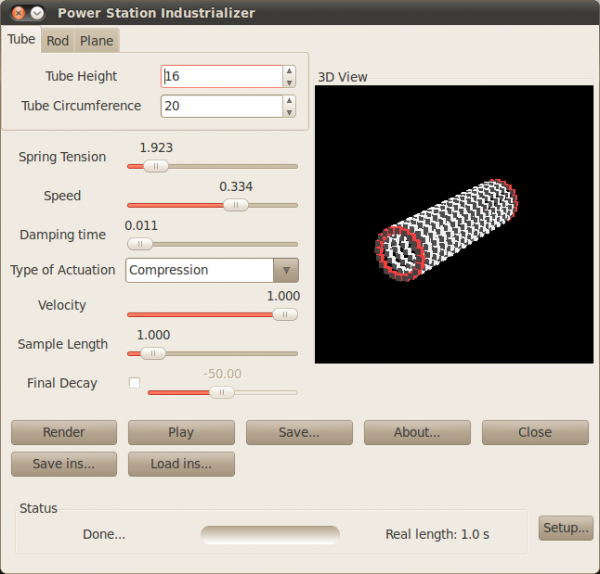The width and height of the screenshot is (600, 574).
Task: Click the Final Decay value -50.00
Action: point(222,374)
